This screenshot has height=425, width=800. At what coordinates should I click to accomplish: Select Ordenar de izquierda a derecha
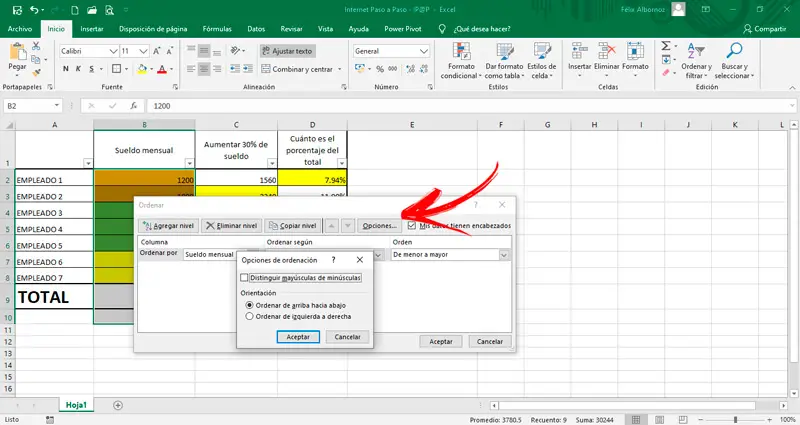[249, 316]
